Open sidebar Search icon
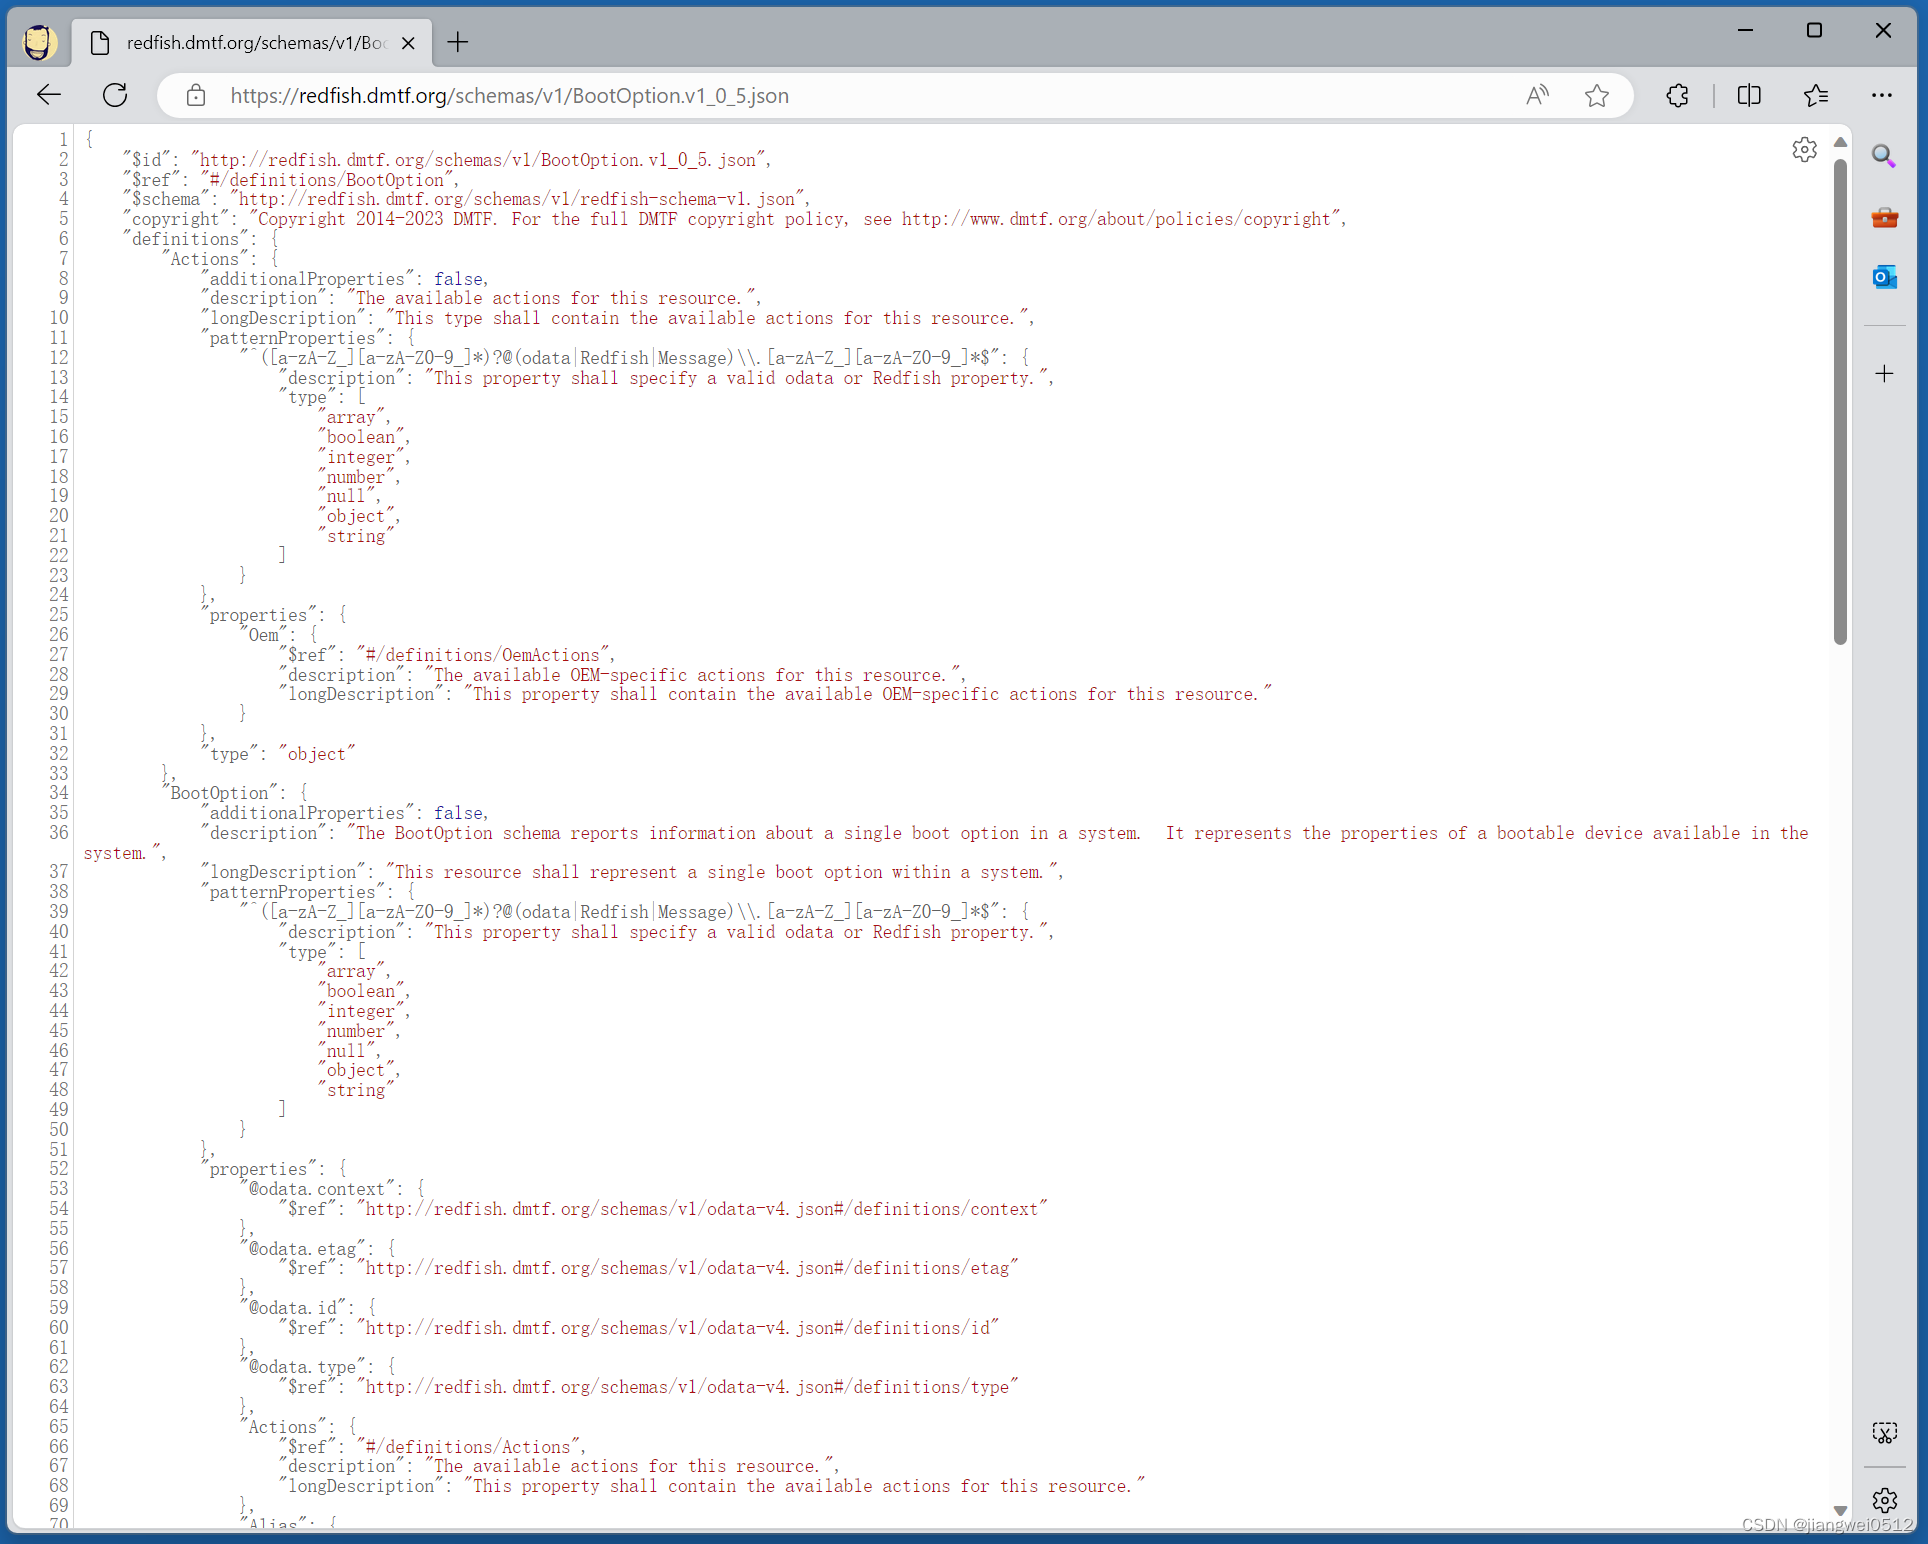 [1884, 155]
